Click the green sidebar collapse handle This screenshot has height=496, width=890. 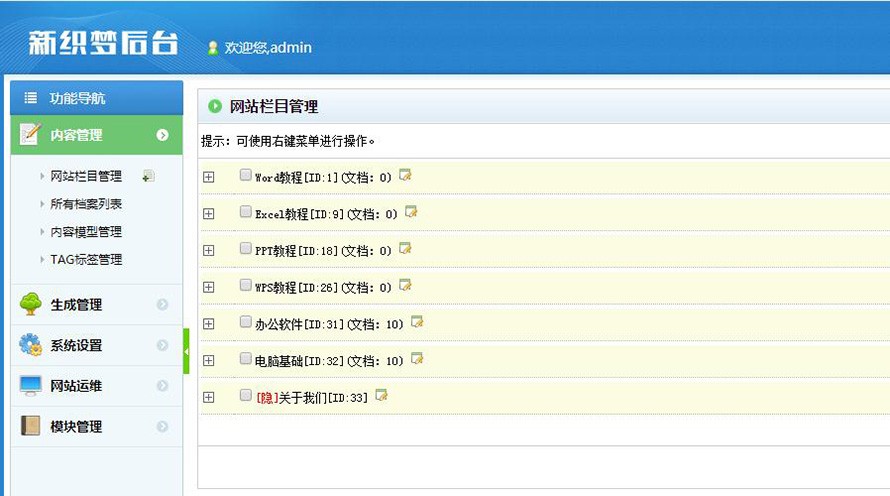[186, 351]
